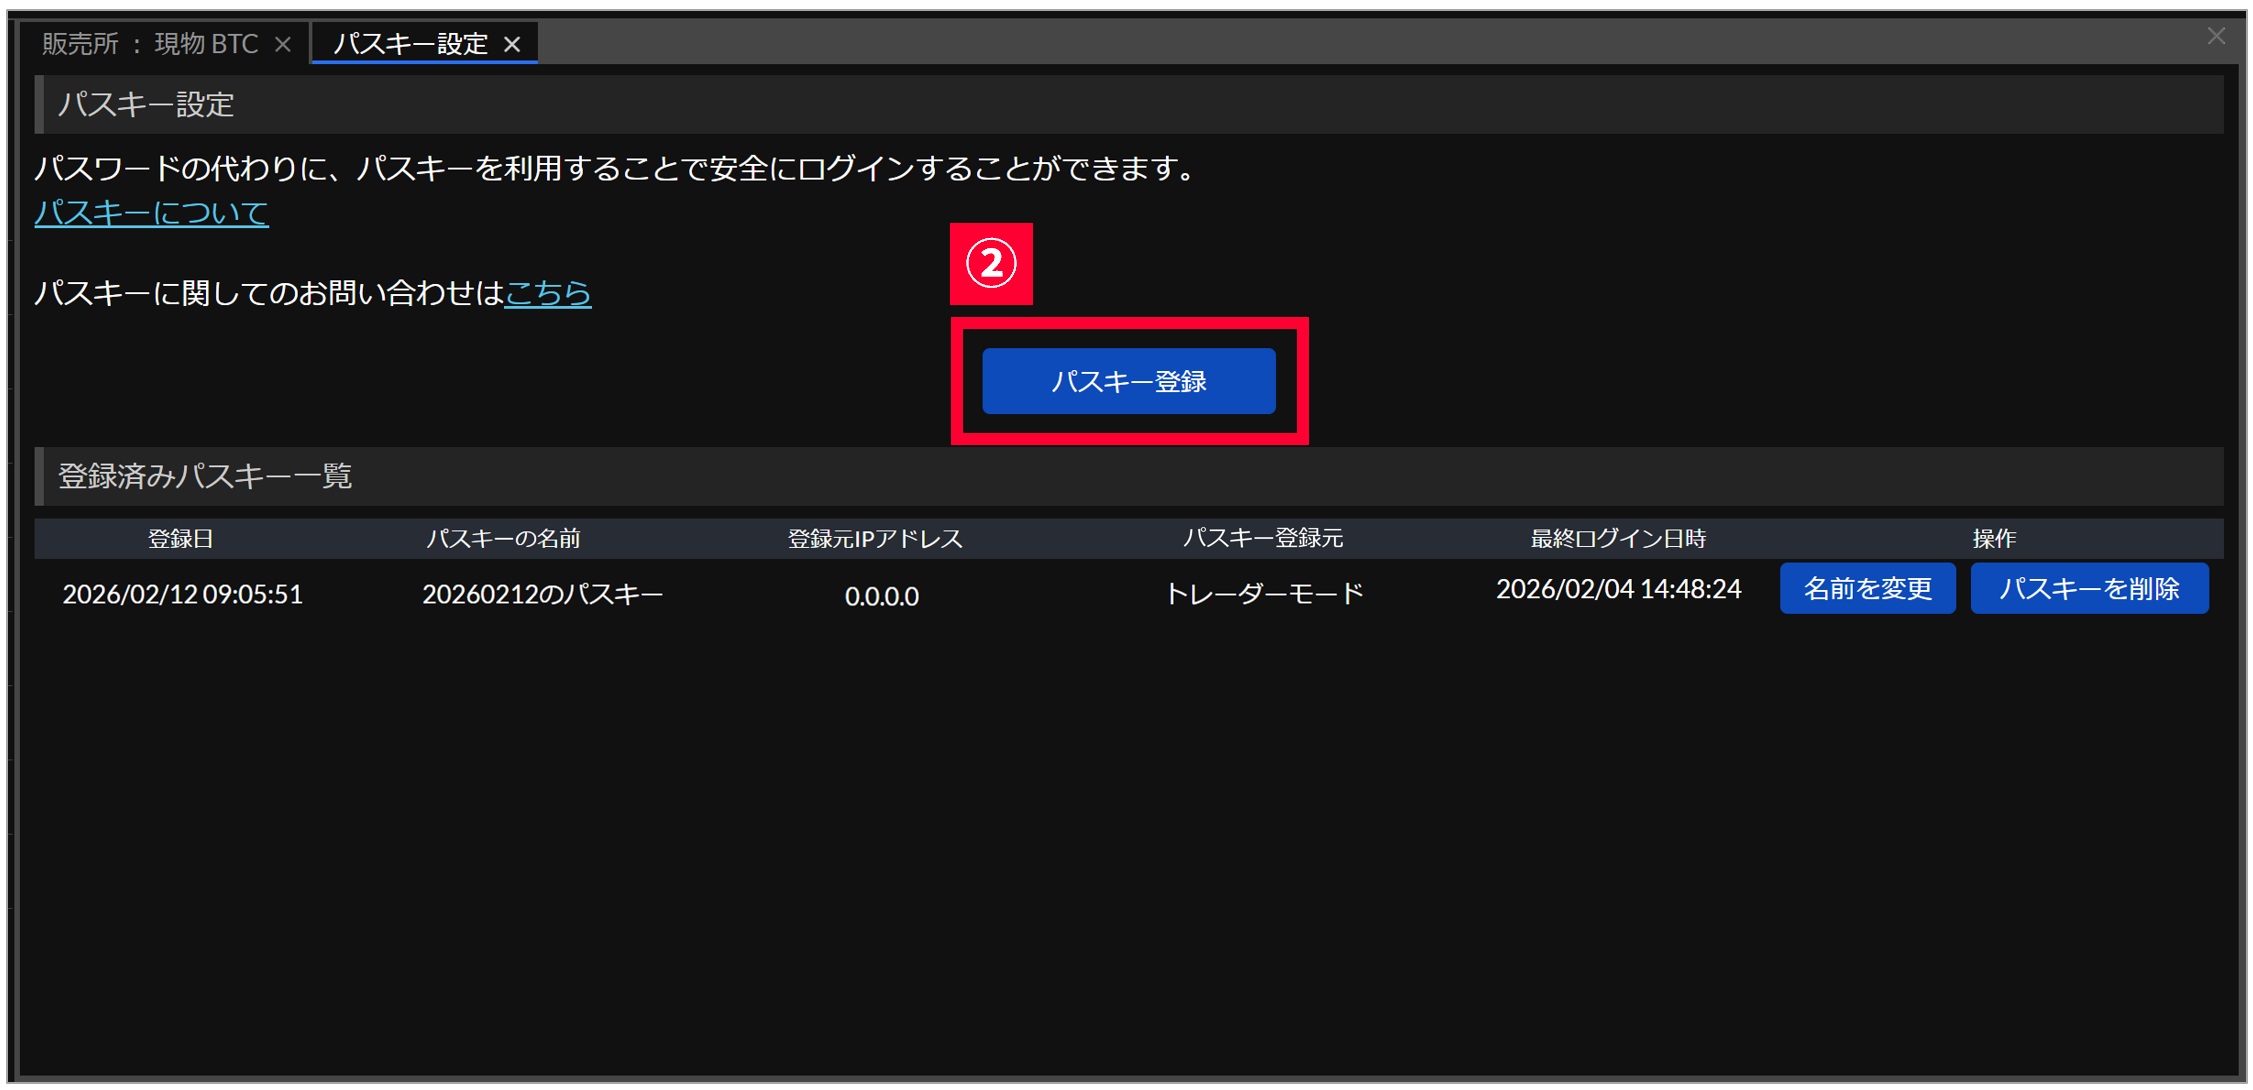Click the パスキー登録元 column header

pos(1262,538)
